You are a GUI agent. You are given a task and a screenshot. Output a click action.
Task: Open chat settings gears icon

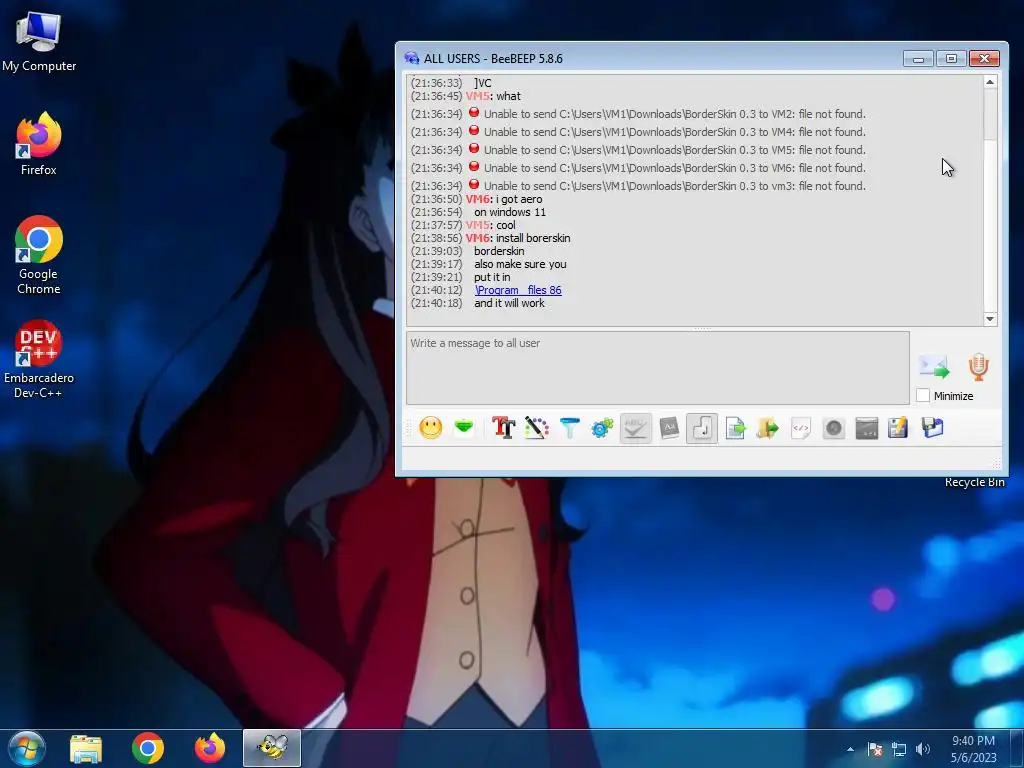pos(602,428)
